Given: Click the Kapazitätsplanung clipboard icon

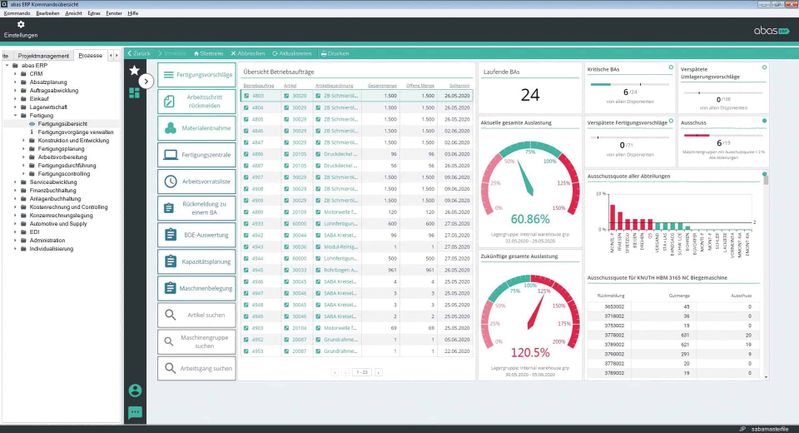Looking at the screenshot, I should point(170,261).
